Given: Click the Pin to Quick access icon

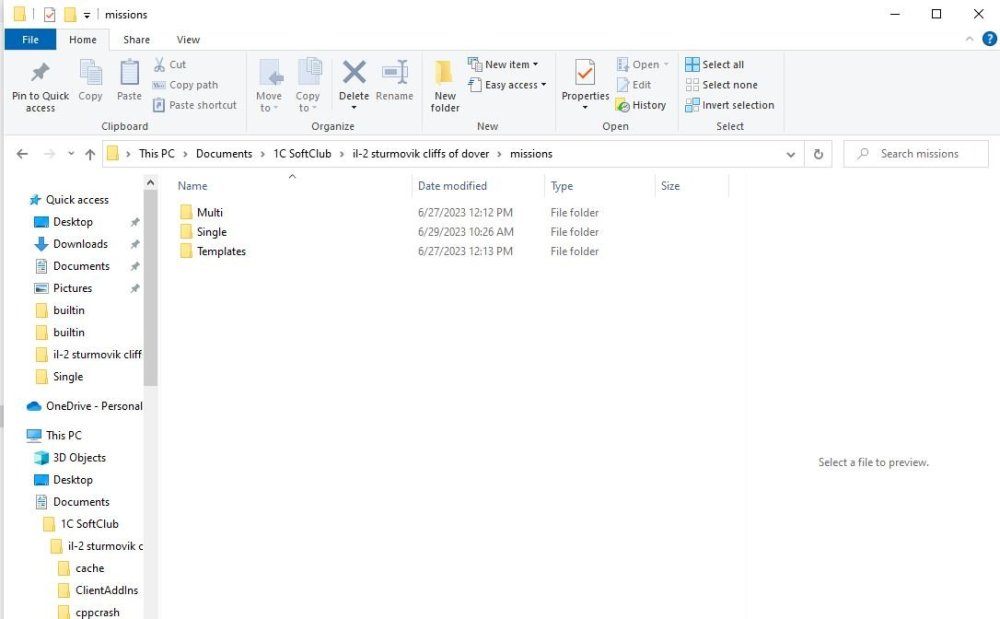Looking at the screenshot, I should click(x=40, y=72).
